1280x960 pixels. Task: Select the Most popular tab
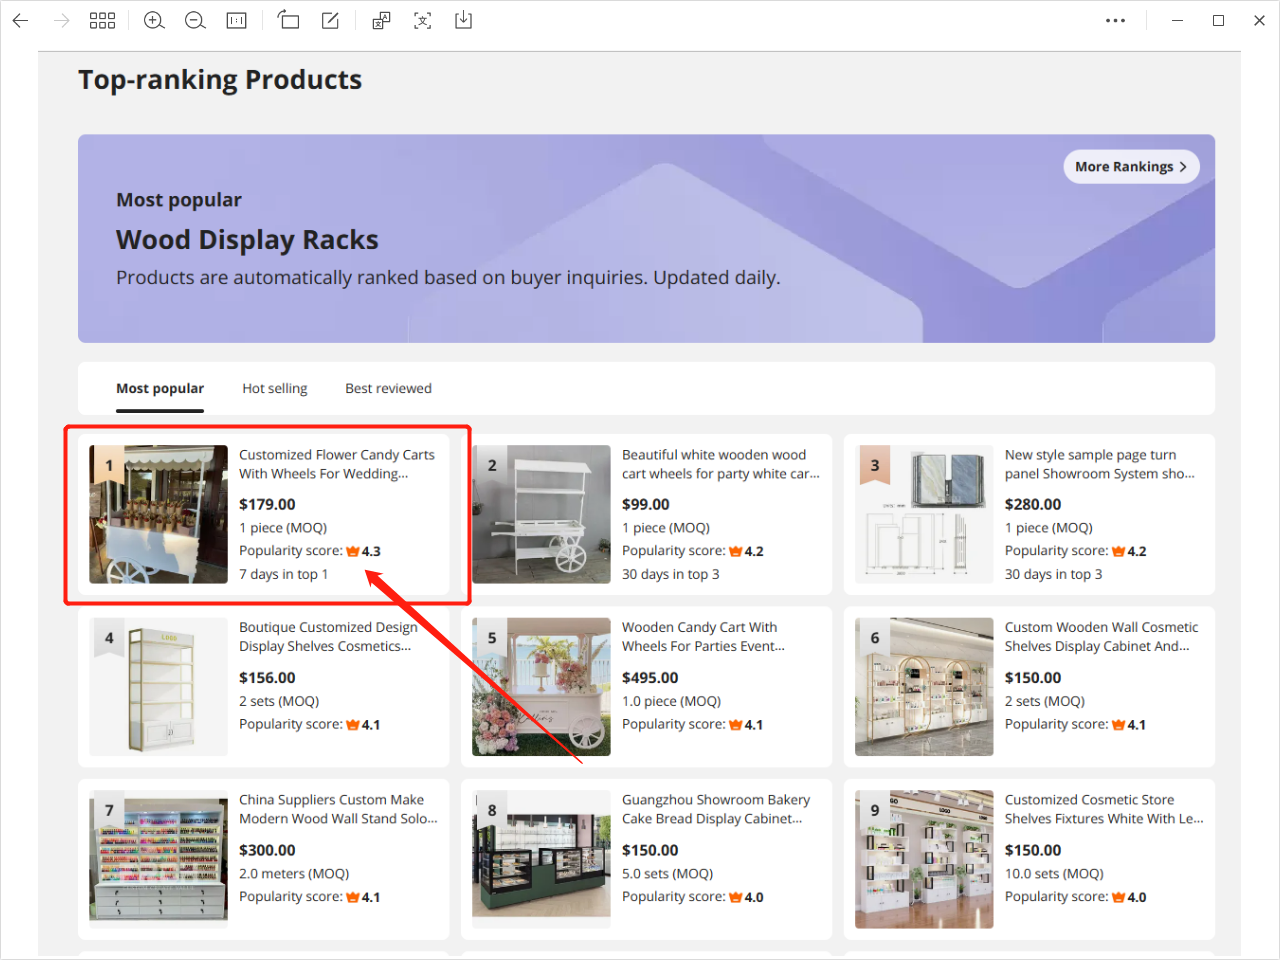click(160, 389)
